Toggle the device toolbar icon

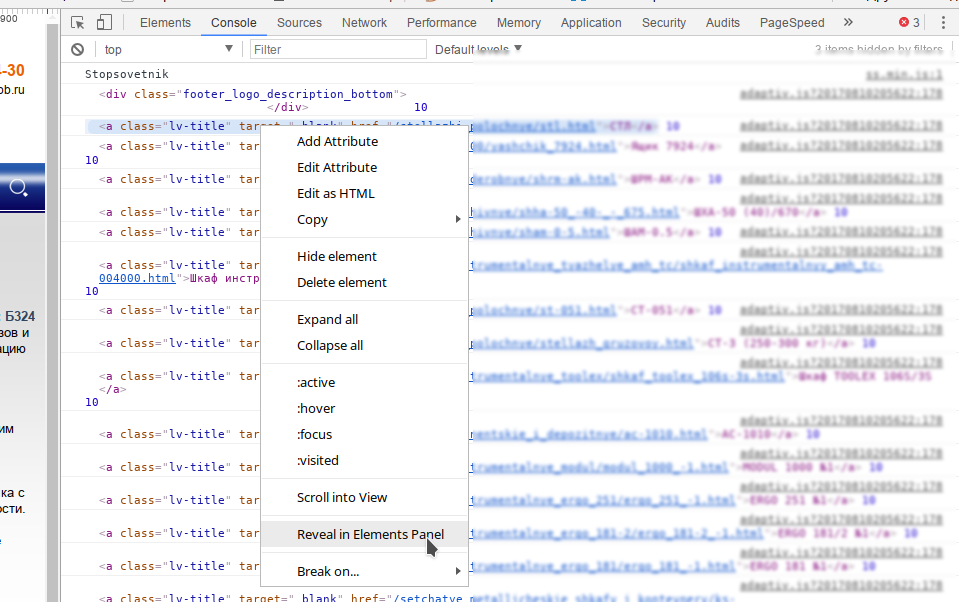[105, 20]
